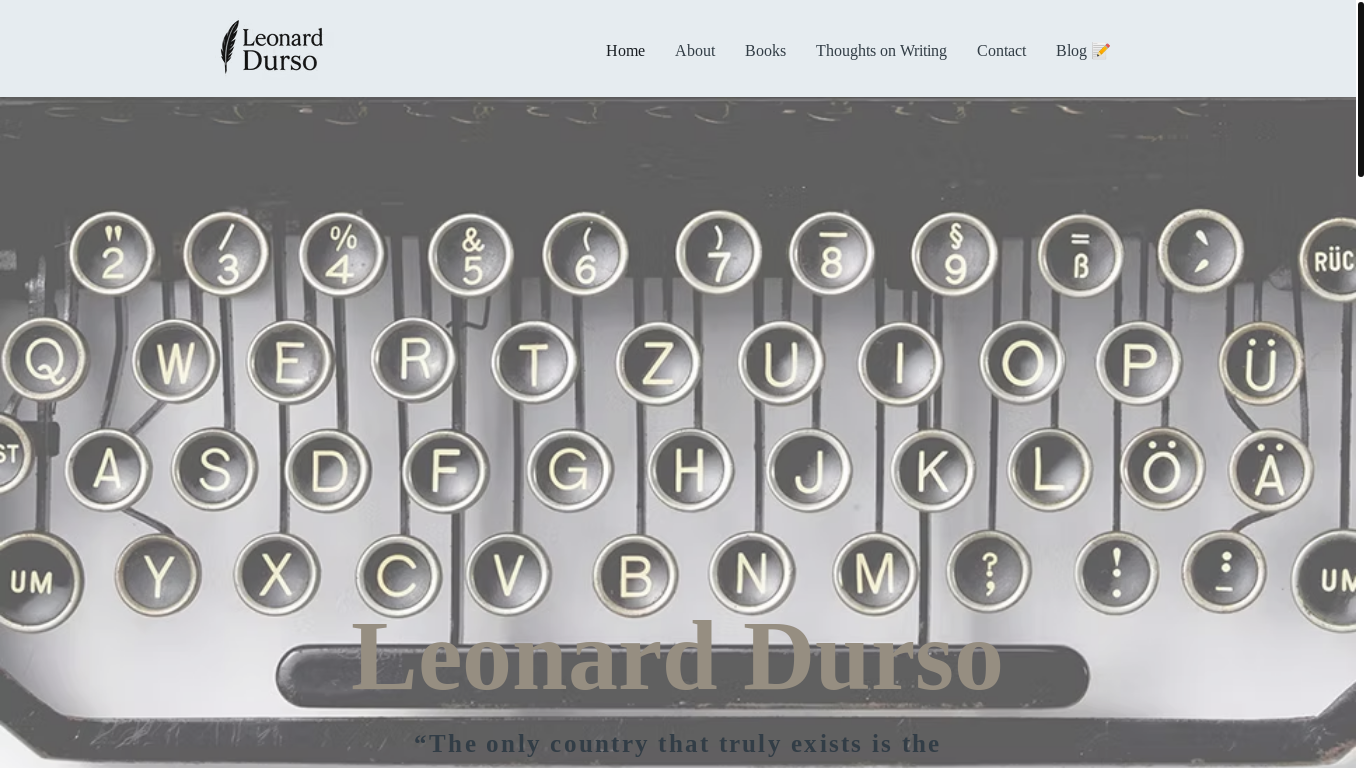
Task: Go to the Home page
Action: (x=625, y=51)
